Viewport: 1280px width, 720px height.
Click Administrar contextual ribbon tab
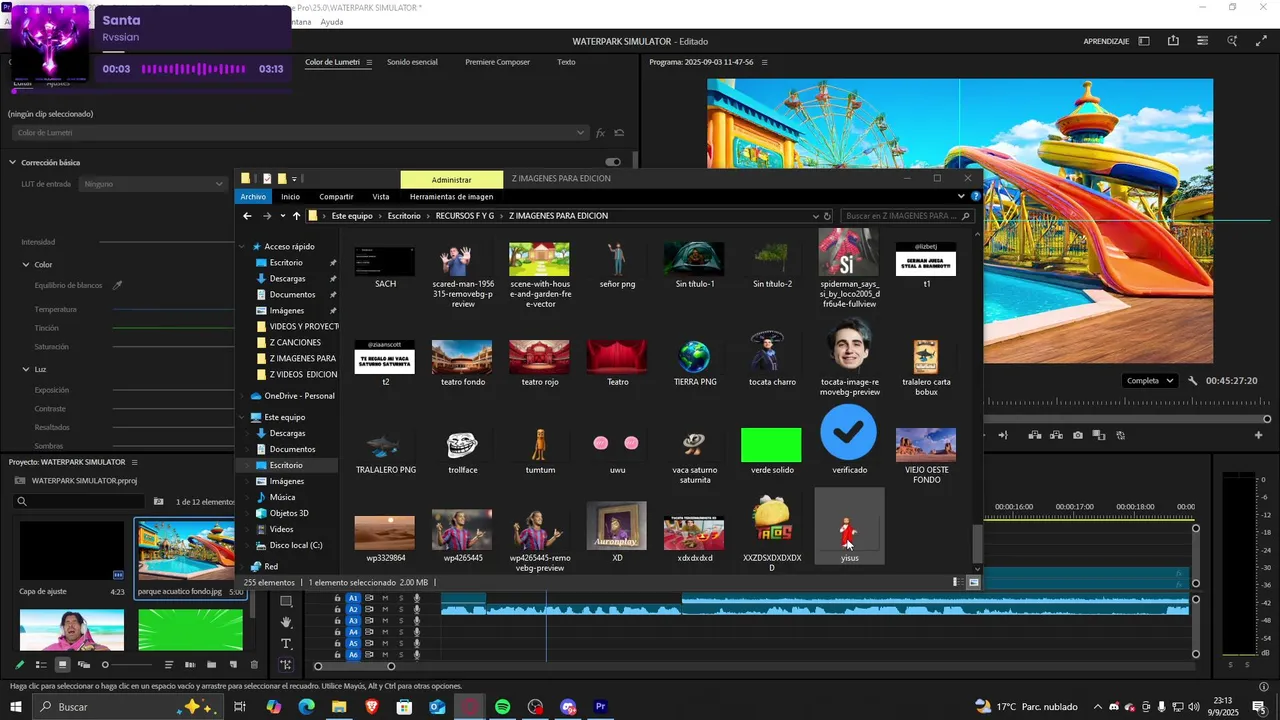click(x=451, y=179)
